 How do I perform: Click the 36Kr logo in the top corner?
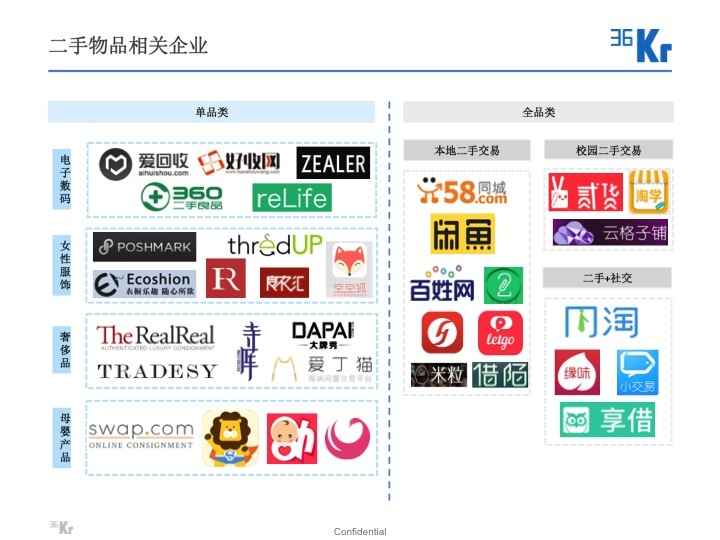point(640,44)
